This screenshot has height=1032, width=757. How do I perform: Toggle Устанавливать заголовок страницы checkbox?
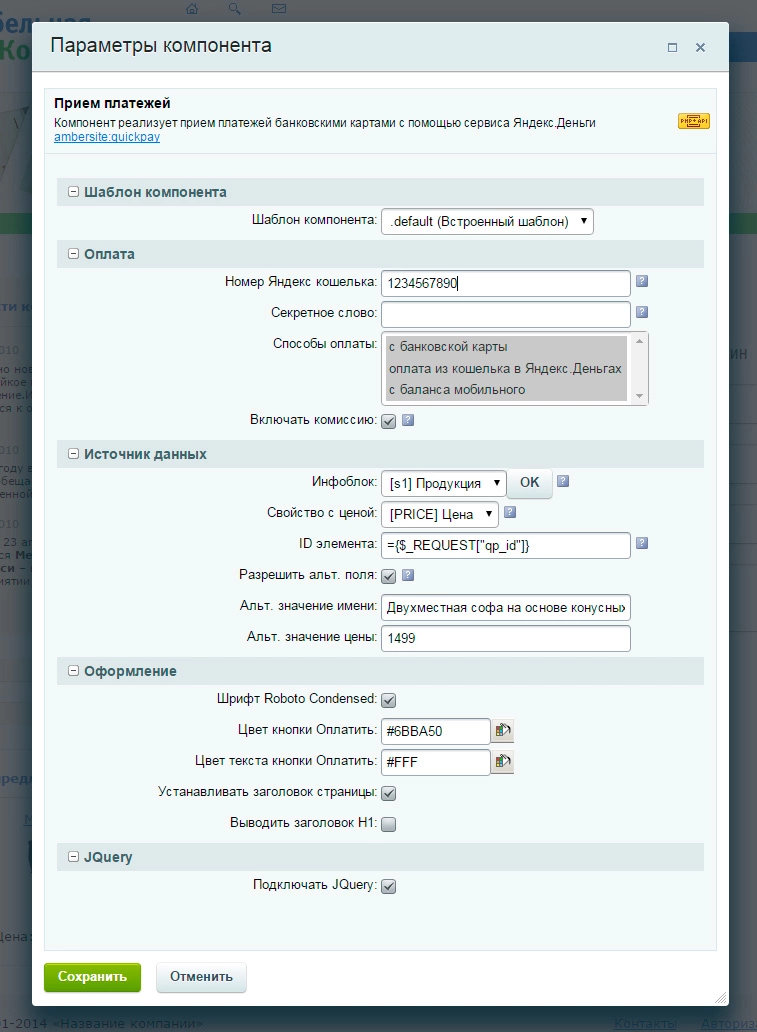point(389,793)
